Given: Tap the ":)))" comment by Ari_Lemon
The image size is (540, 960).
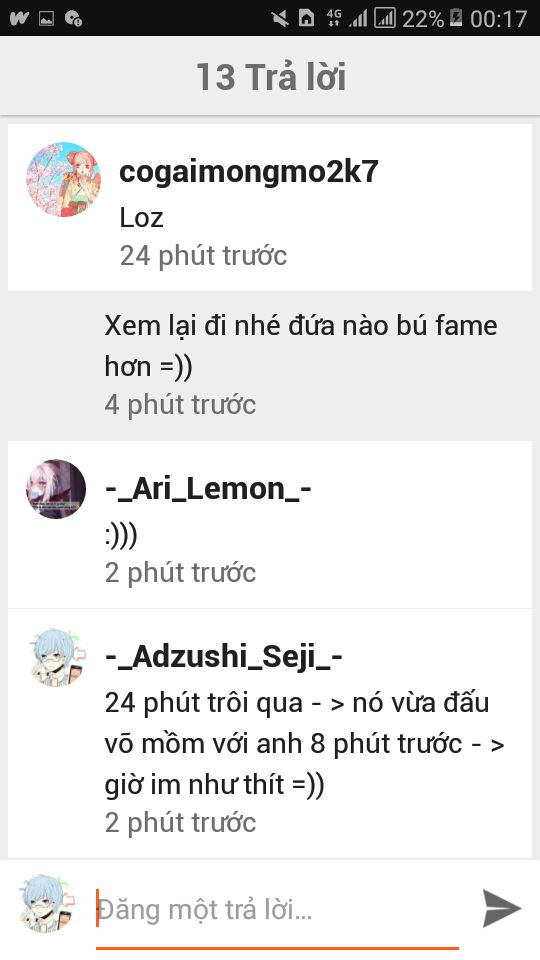Looking at the screenshot, I should [x=121, y=536].
